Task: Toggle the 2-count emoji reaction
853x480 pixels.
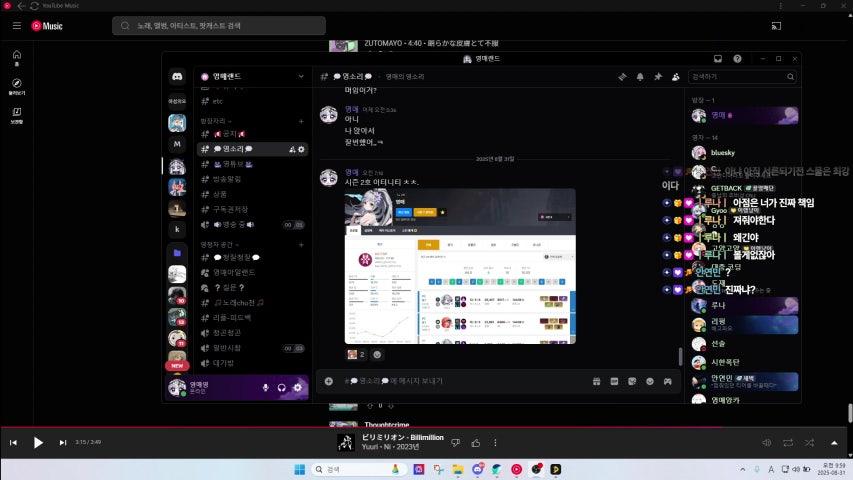Action: tap(356, 354)
